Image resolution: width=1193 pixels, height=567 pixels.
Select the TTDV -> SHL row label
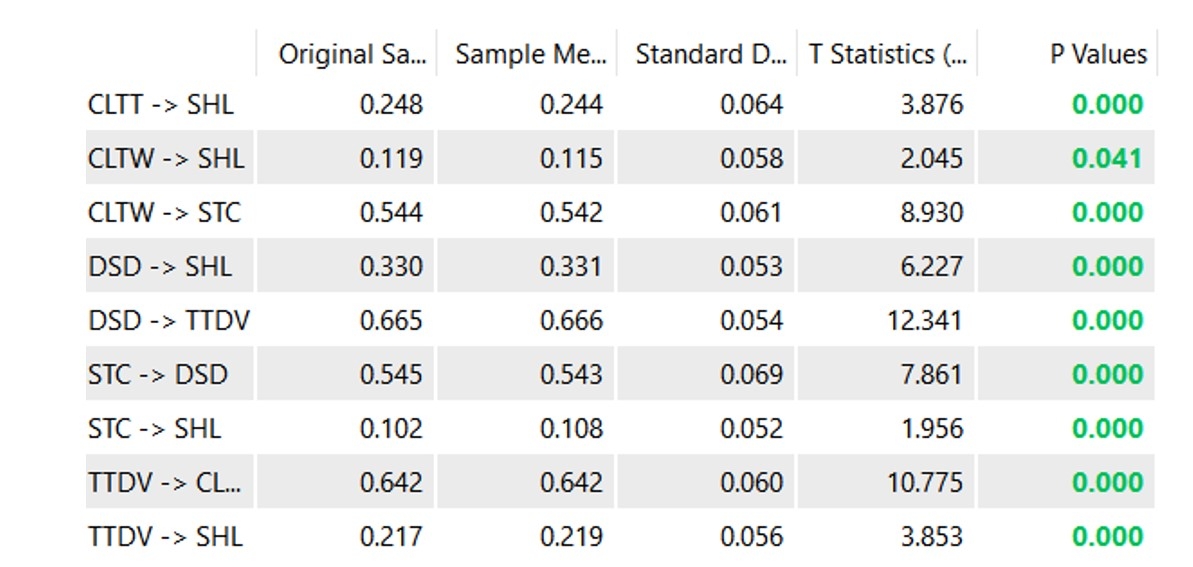pyautogui.click(x=164, y=536)
